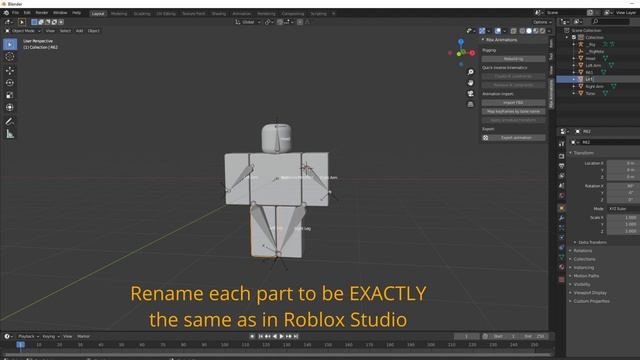Expand the Viewport Display panel

click(590, 293)
